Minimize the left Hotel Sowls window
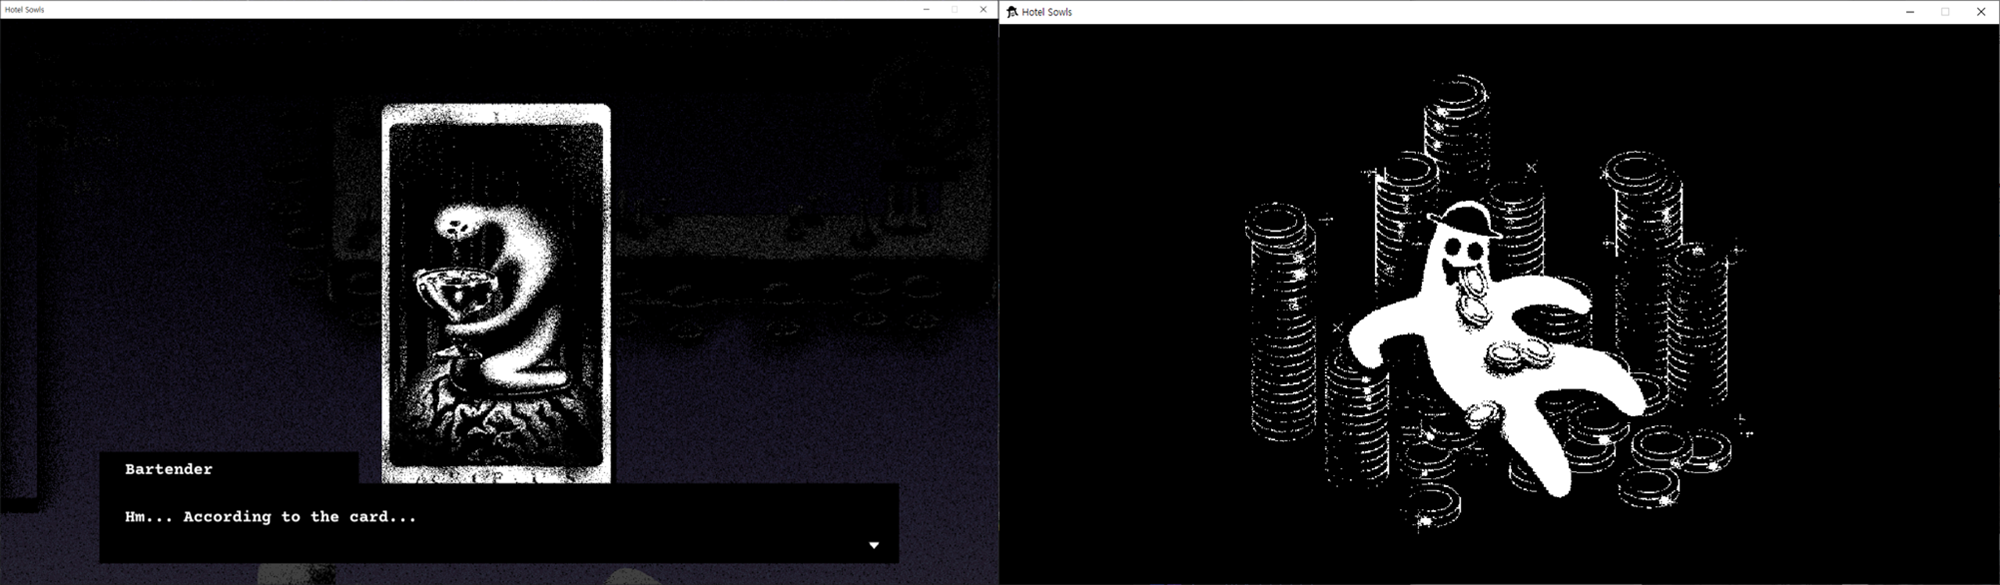 tap(926, 9)
